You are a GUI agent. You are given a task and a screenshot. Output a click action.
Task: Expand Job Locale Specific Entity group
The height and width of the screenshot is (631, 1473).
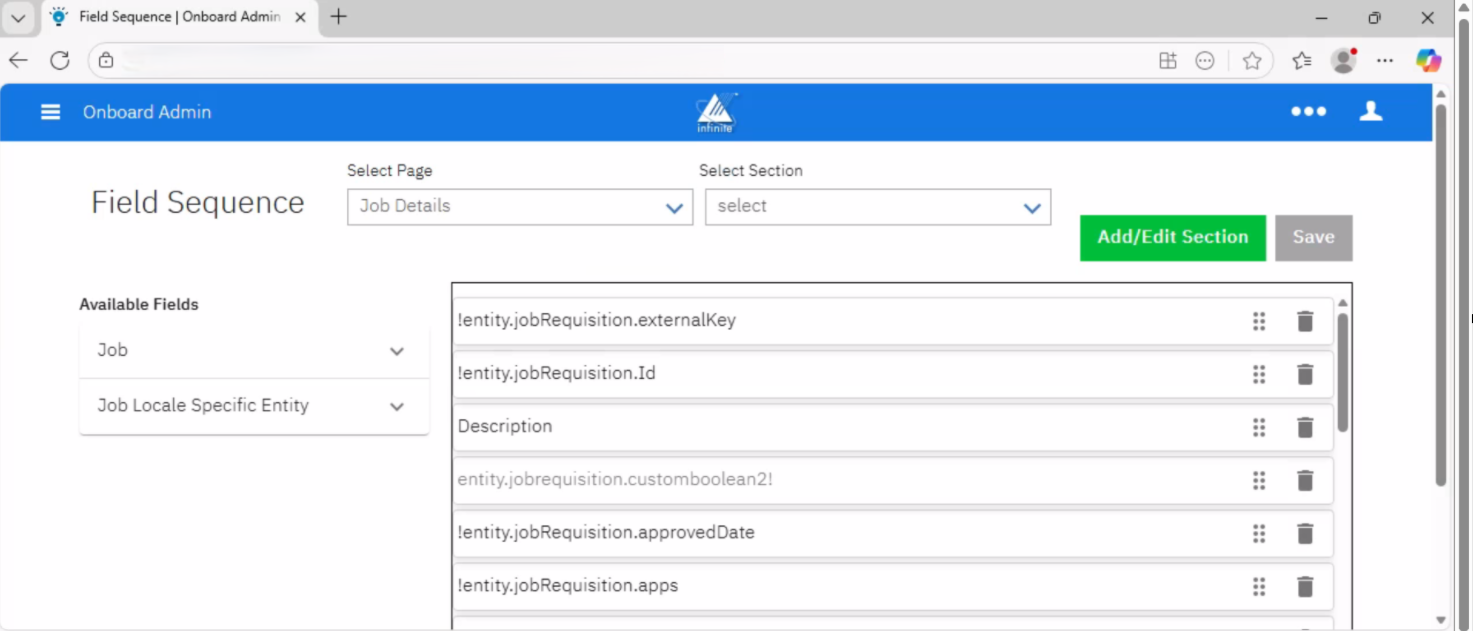[x=254, y=406]
